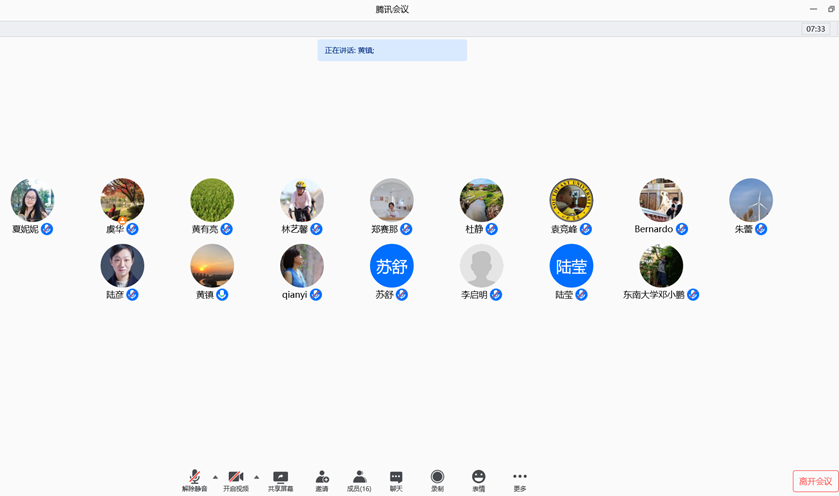This screenshot has width=839, height=496.
Task: Click muted mic icon next to 杜静
Action: click(492, 229)
